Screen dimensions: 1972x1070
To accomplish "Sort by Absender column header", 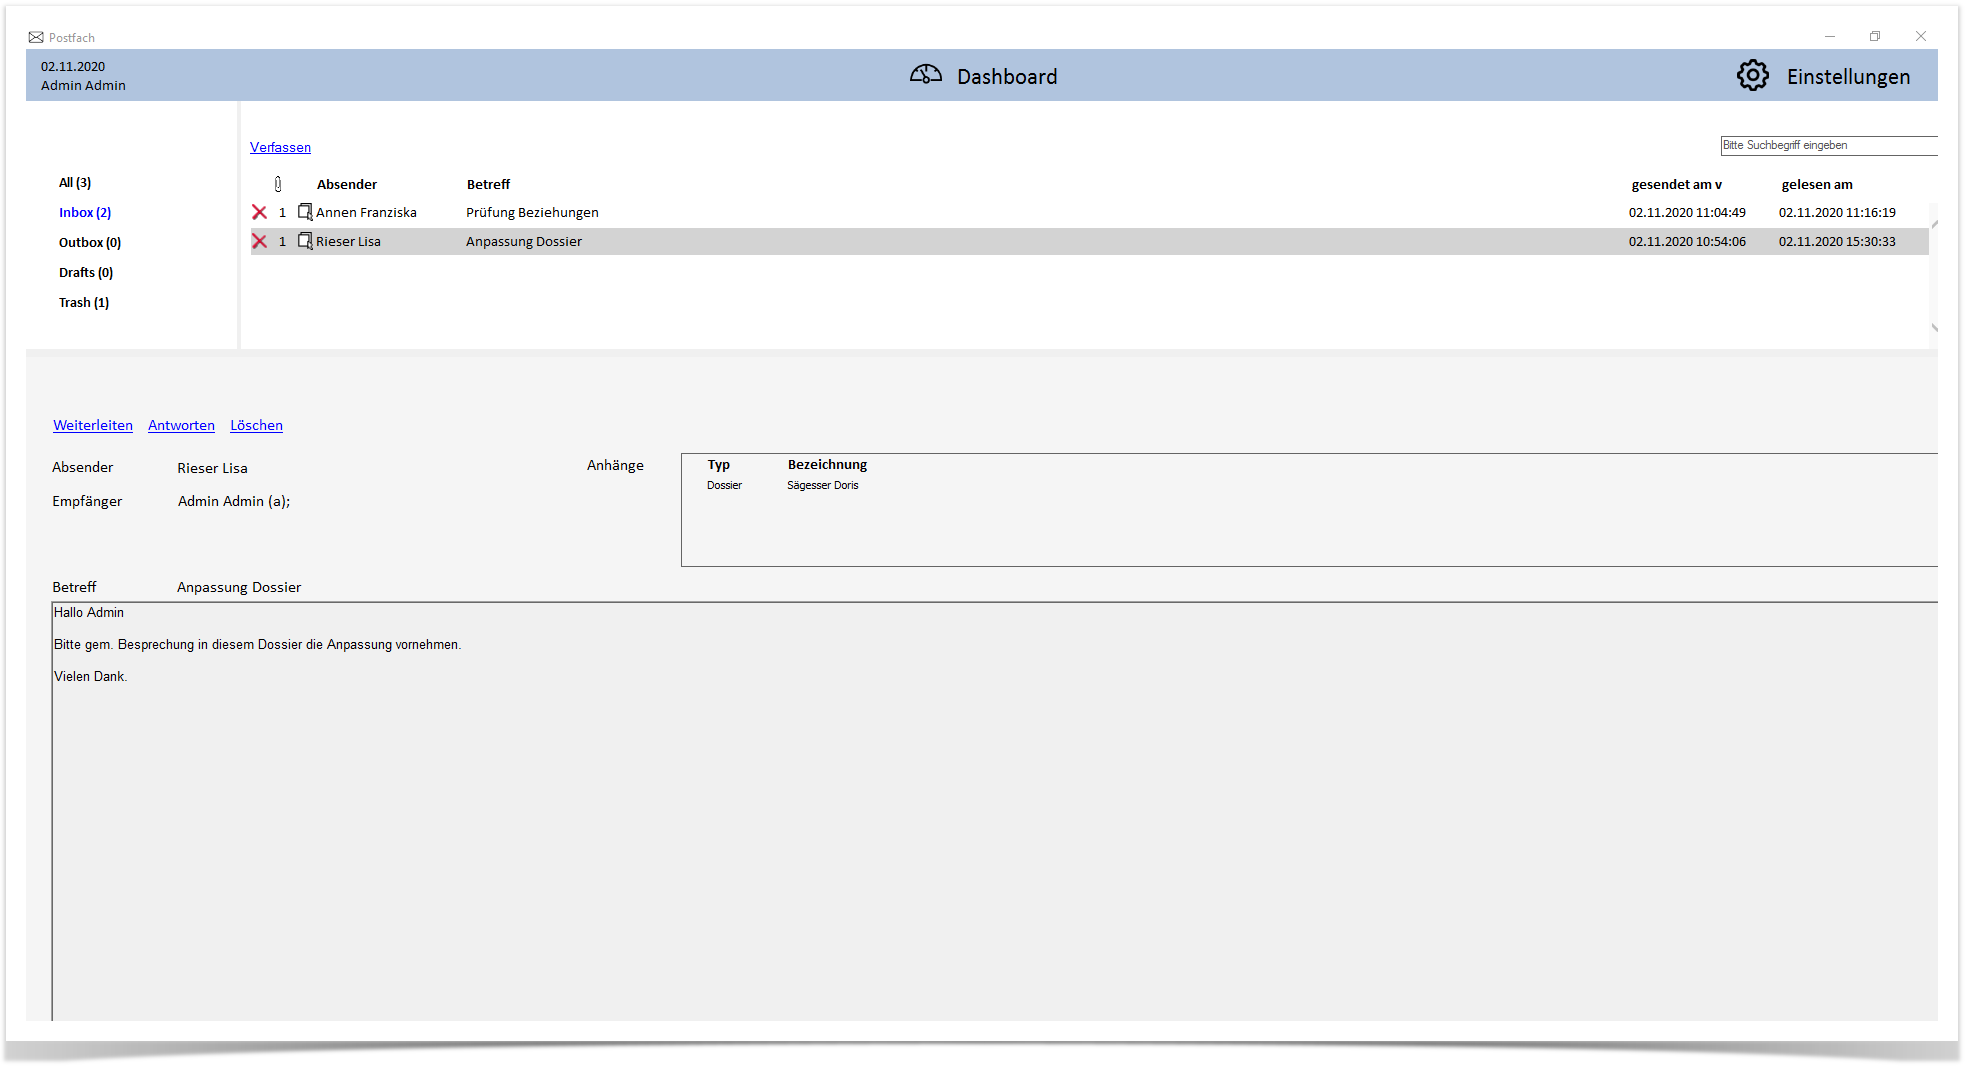I will coord(347,185).
